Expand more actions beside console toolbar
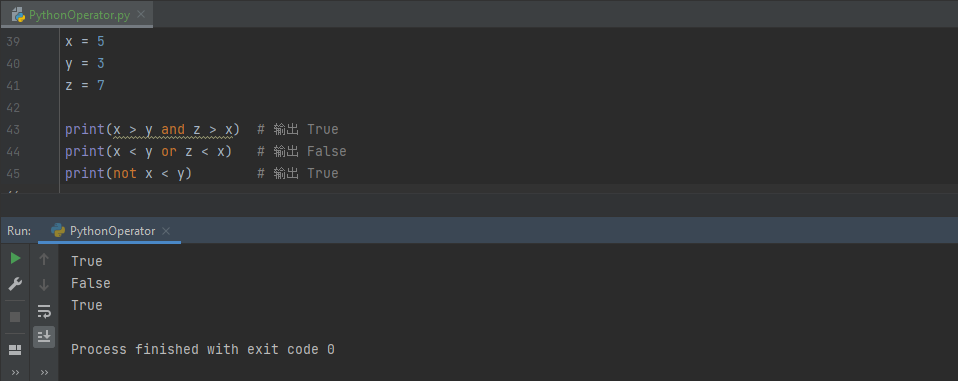958x381 pixels. [44, 372]
